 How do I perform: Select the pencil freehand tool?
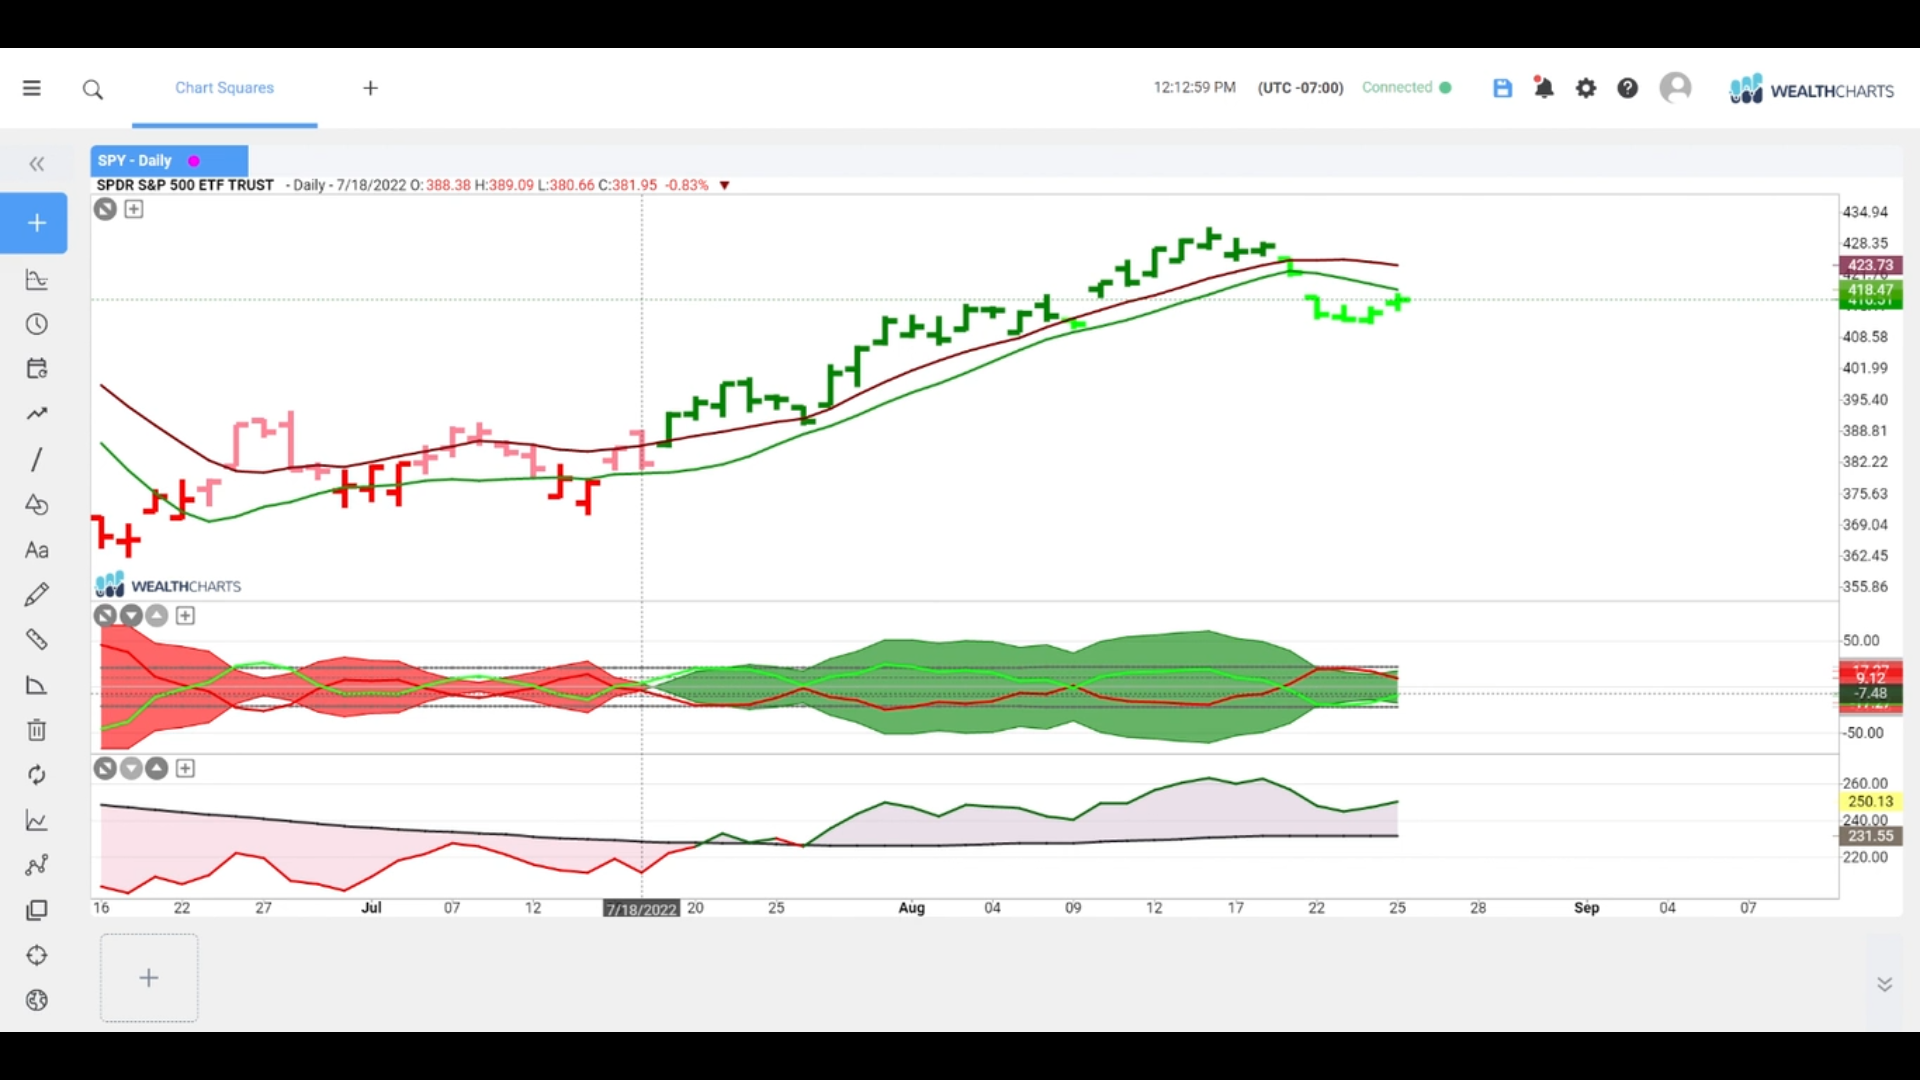tap(37, 595)
